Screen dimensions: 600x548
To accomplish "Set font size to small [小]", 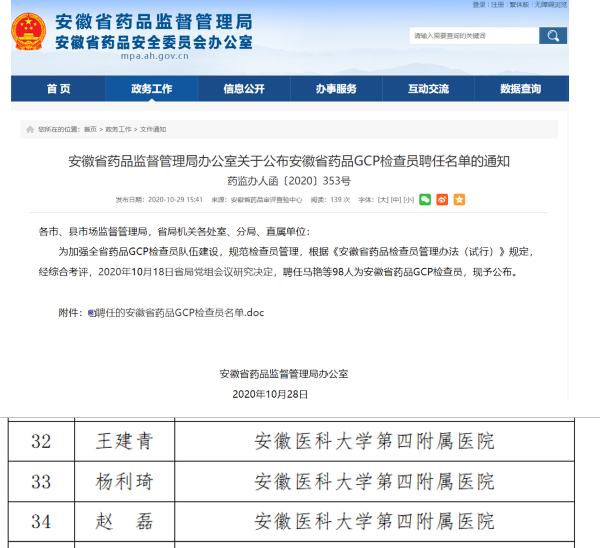I will (408, 200).
